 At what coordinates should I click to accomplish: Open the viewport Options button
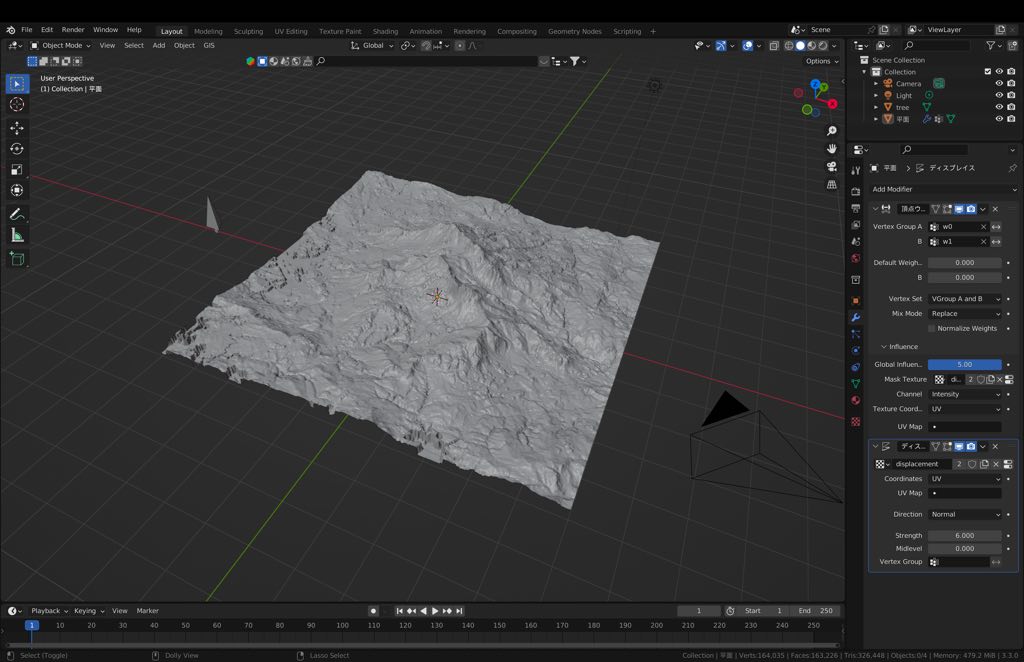(x=817, y=61)
